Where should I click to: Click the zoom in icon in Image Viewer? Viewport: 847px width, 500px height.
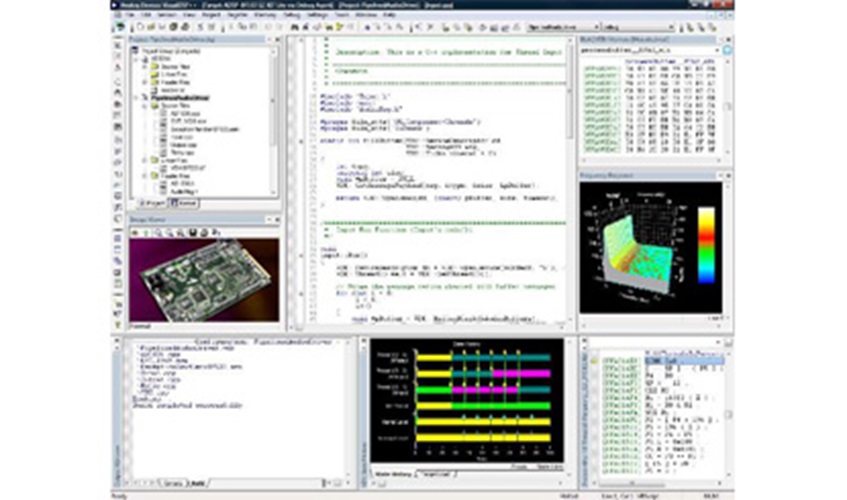pos(156,231)
